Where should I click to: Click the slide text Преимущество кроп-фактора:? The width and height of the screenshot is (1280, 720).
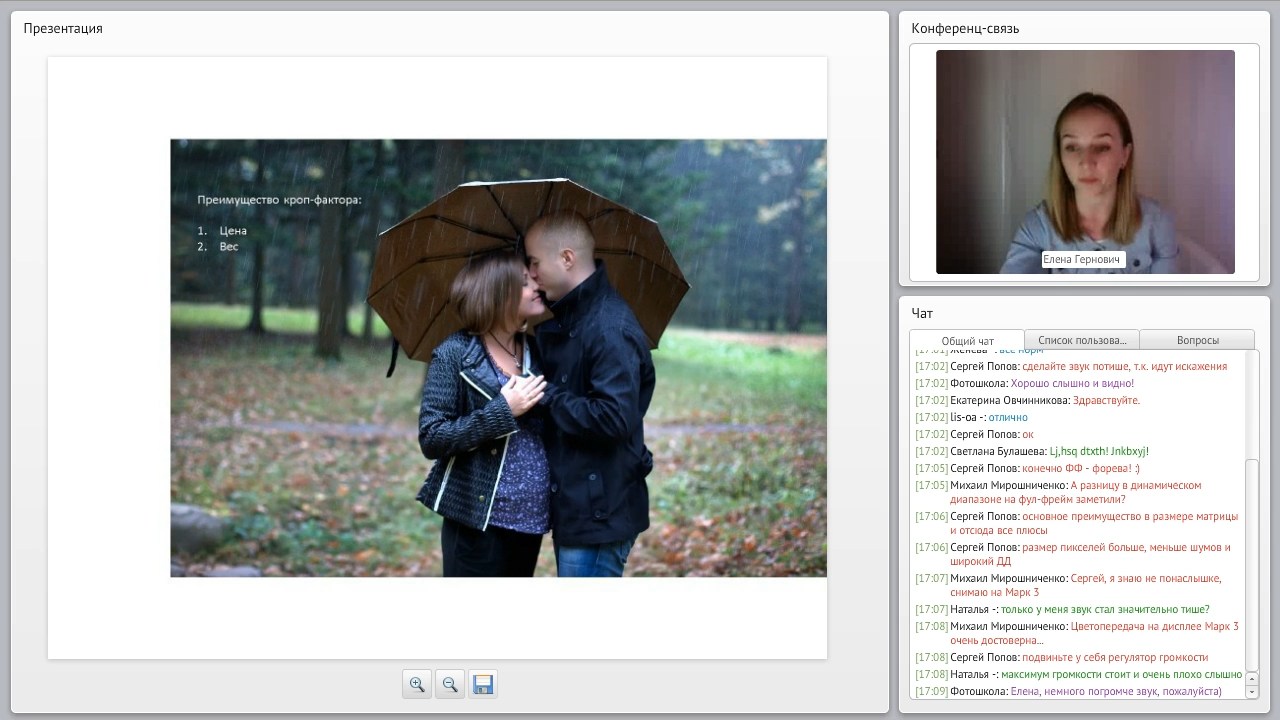tap(279, 200)
